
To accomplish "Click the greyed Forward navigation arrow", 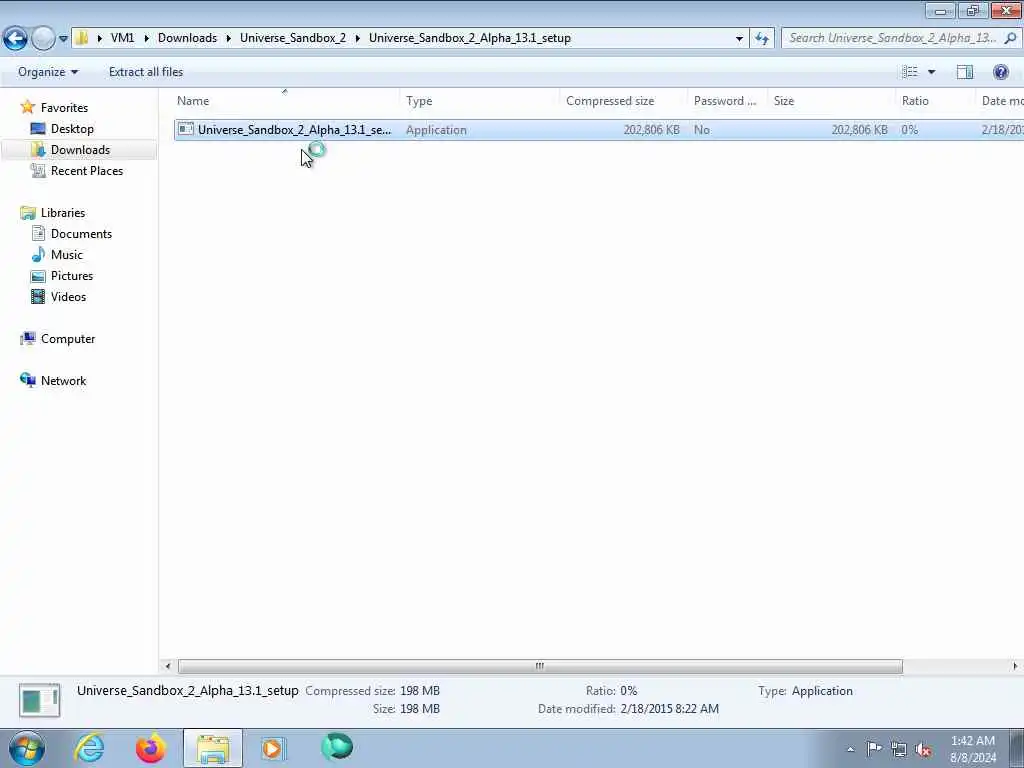I will pos(43,38).
